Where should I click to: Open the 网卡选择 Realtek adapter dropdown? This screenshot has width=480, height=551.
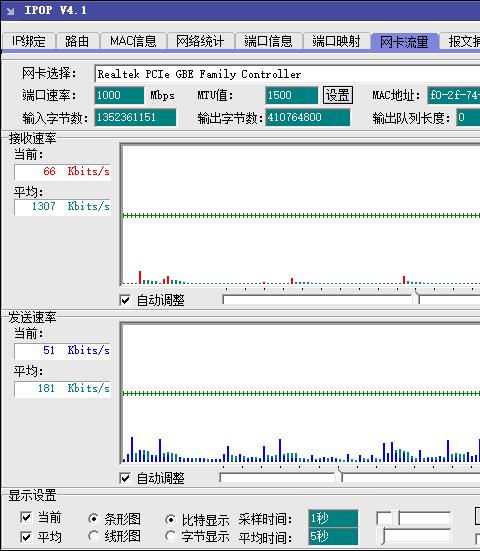(x=287, y=74)
